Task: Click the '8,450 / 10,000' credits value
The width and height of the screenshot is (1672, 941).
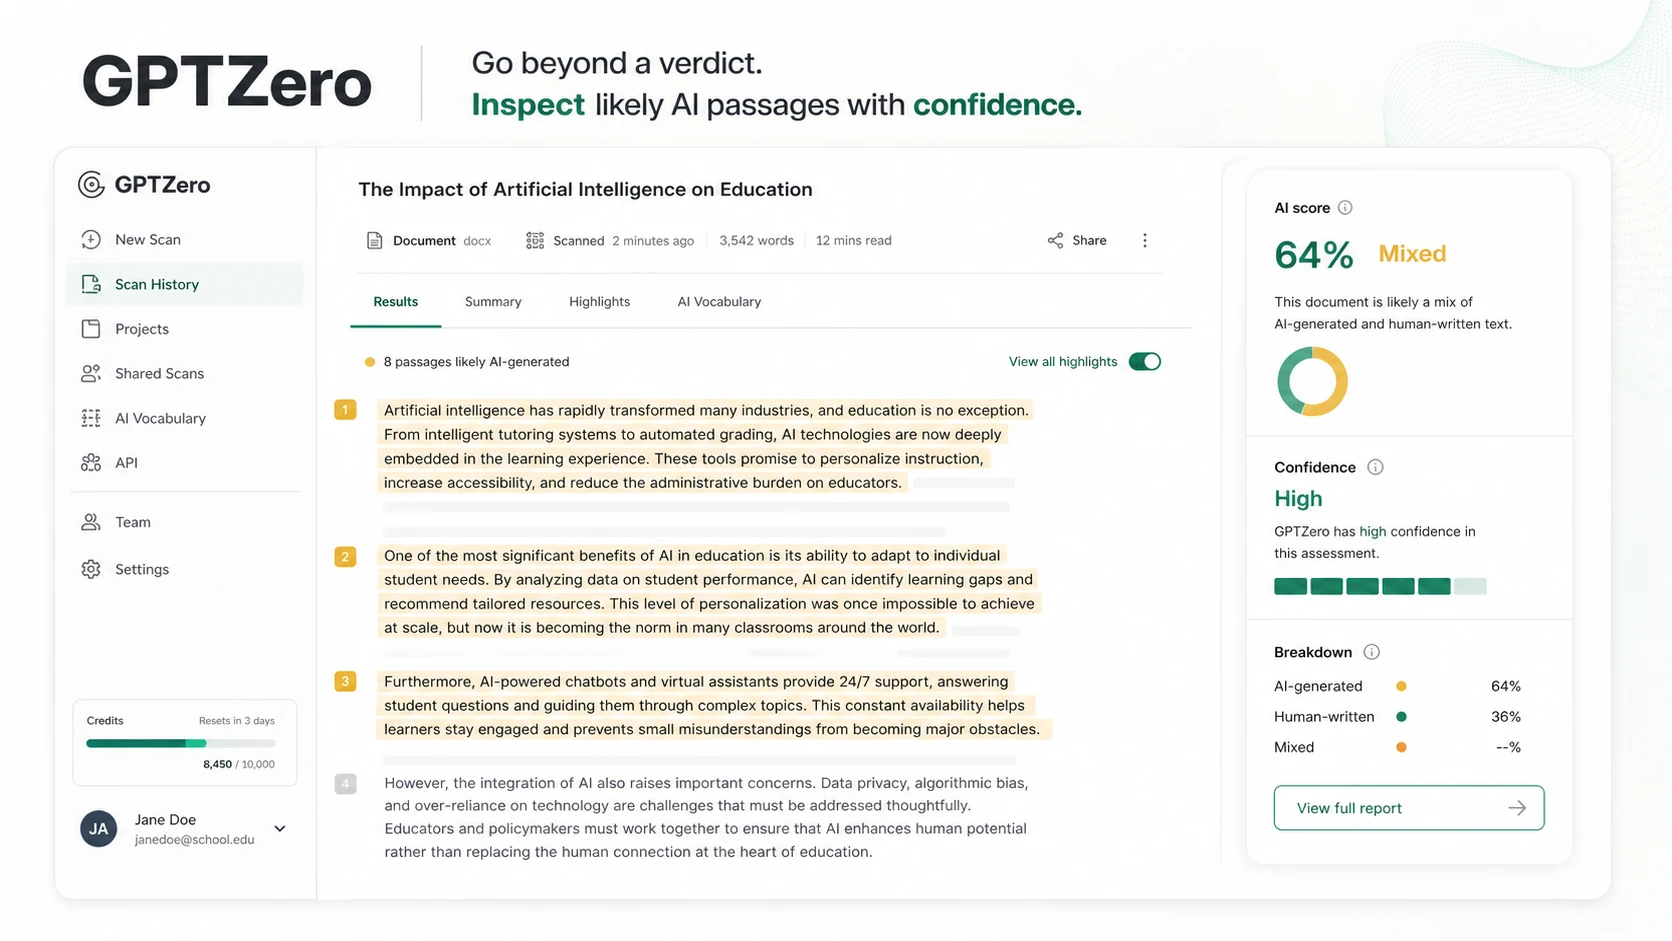Action: (238, 764)
